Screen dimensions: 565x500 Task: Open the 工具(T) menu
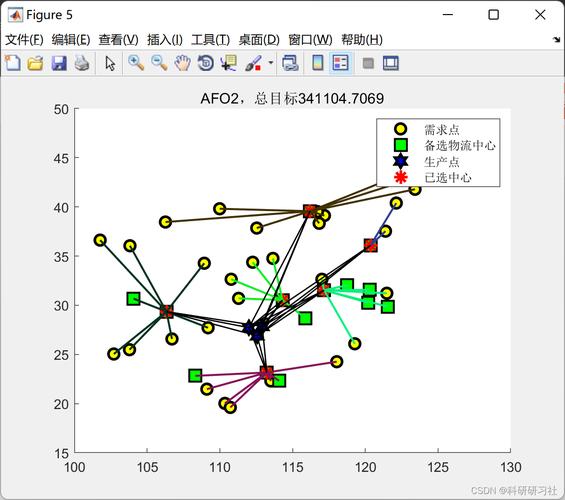coord(210,39)
